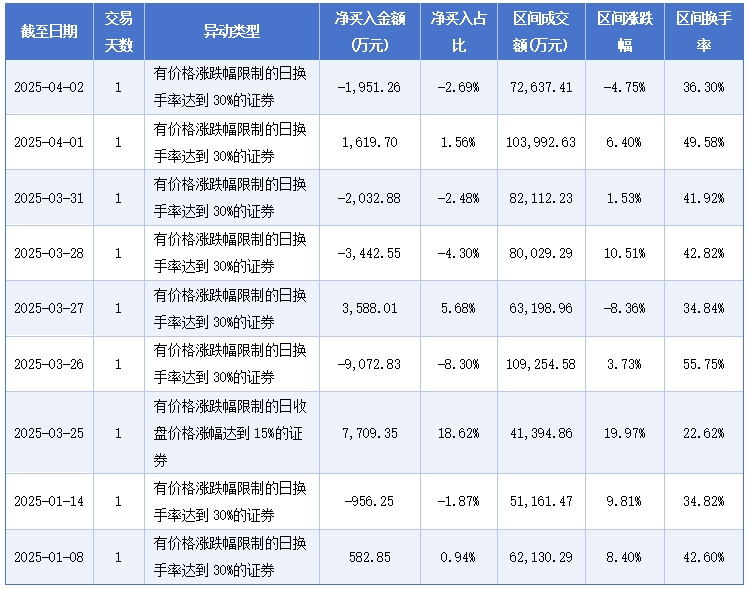Image resolution: width=749 pixels, height=589 pixels.
Task: Click the 区间成交额(万元) header
Action: (x=541, y=32)
